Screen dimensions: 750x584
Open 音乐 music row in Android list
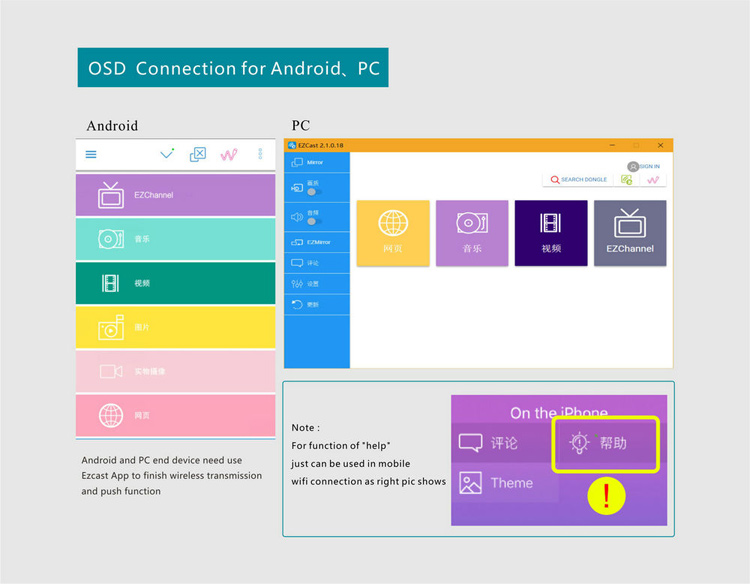[176, 239]
